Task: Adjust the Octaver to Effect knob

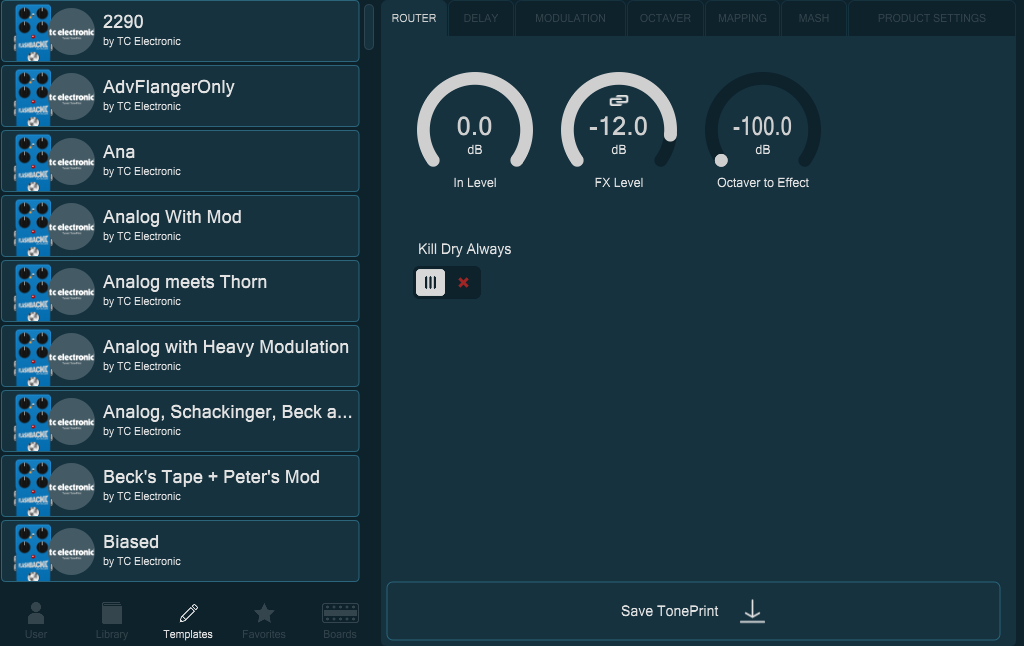Action: coord(763,120)
